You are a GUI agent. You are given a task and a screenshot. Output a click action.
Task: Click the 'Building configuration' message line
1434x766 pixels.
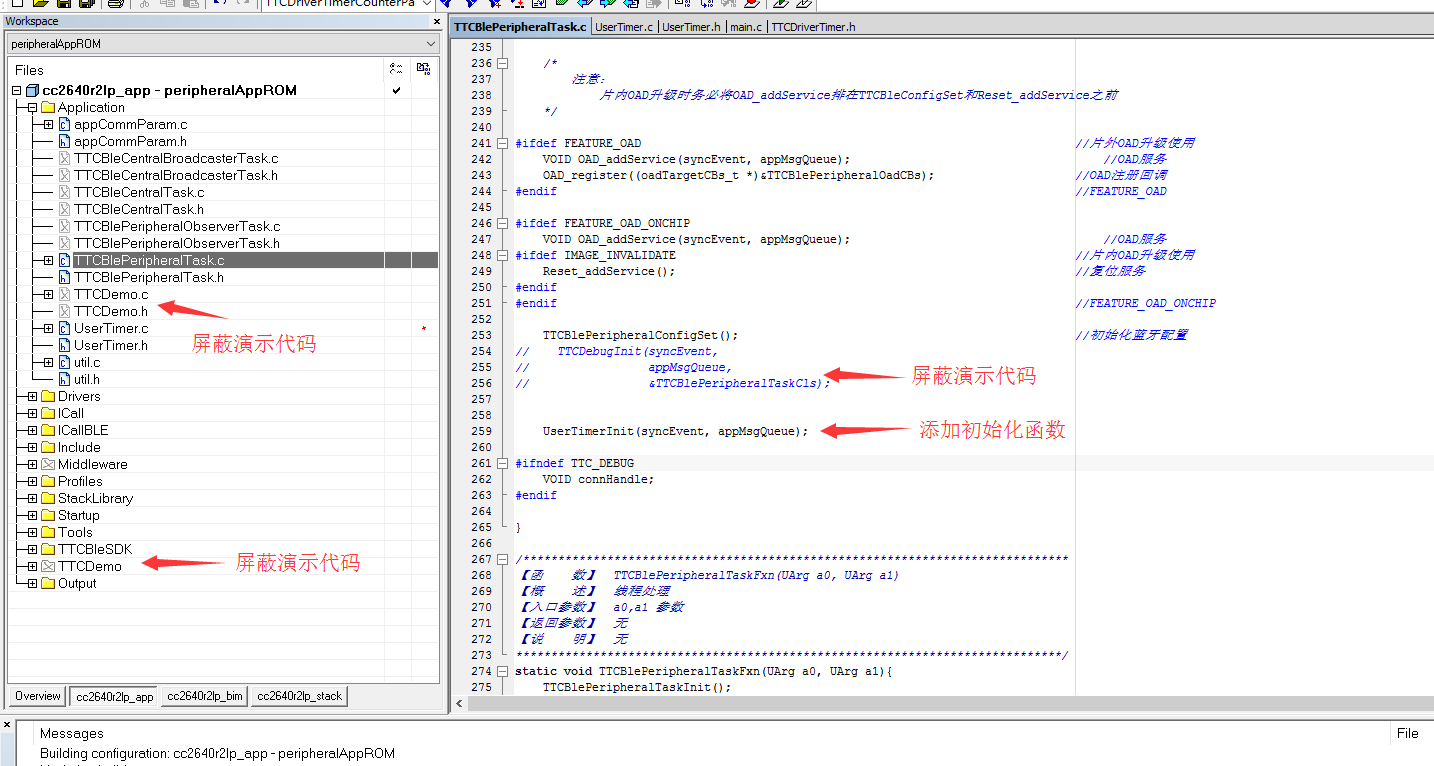tap(217, 753)
